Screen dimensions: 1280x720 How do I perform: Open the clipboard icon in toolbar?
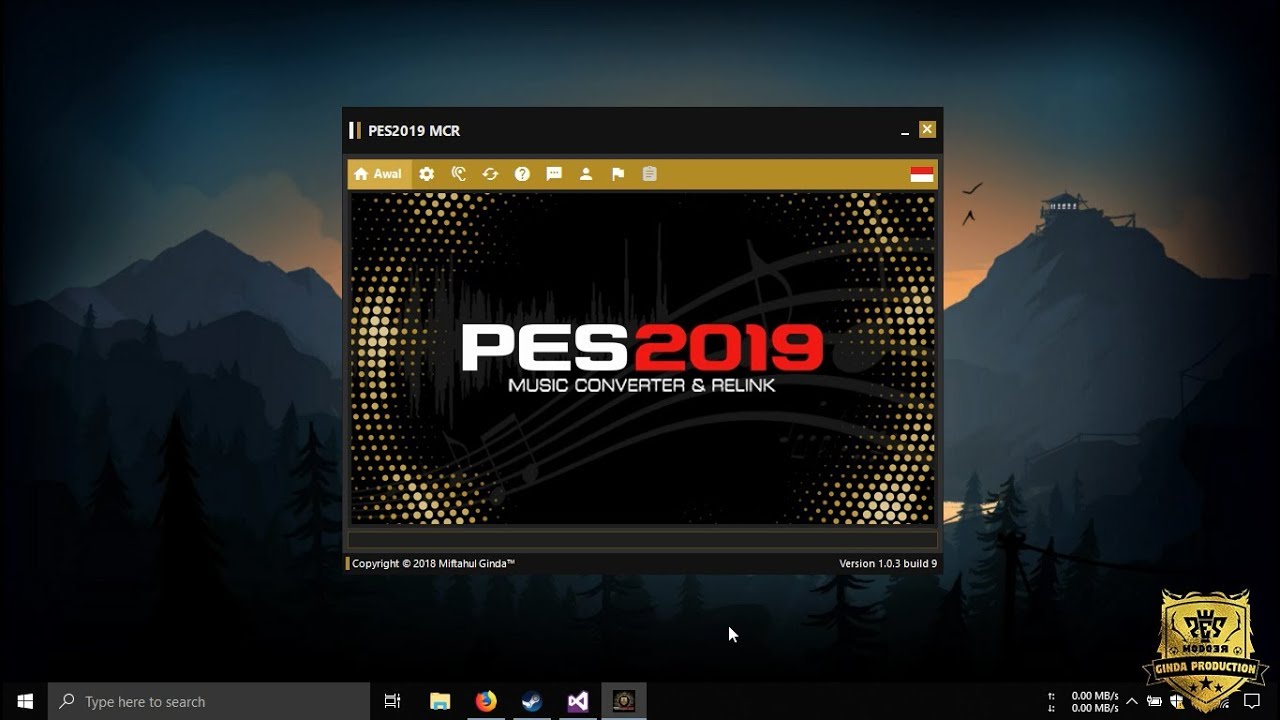[x=650, y=174]
